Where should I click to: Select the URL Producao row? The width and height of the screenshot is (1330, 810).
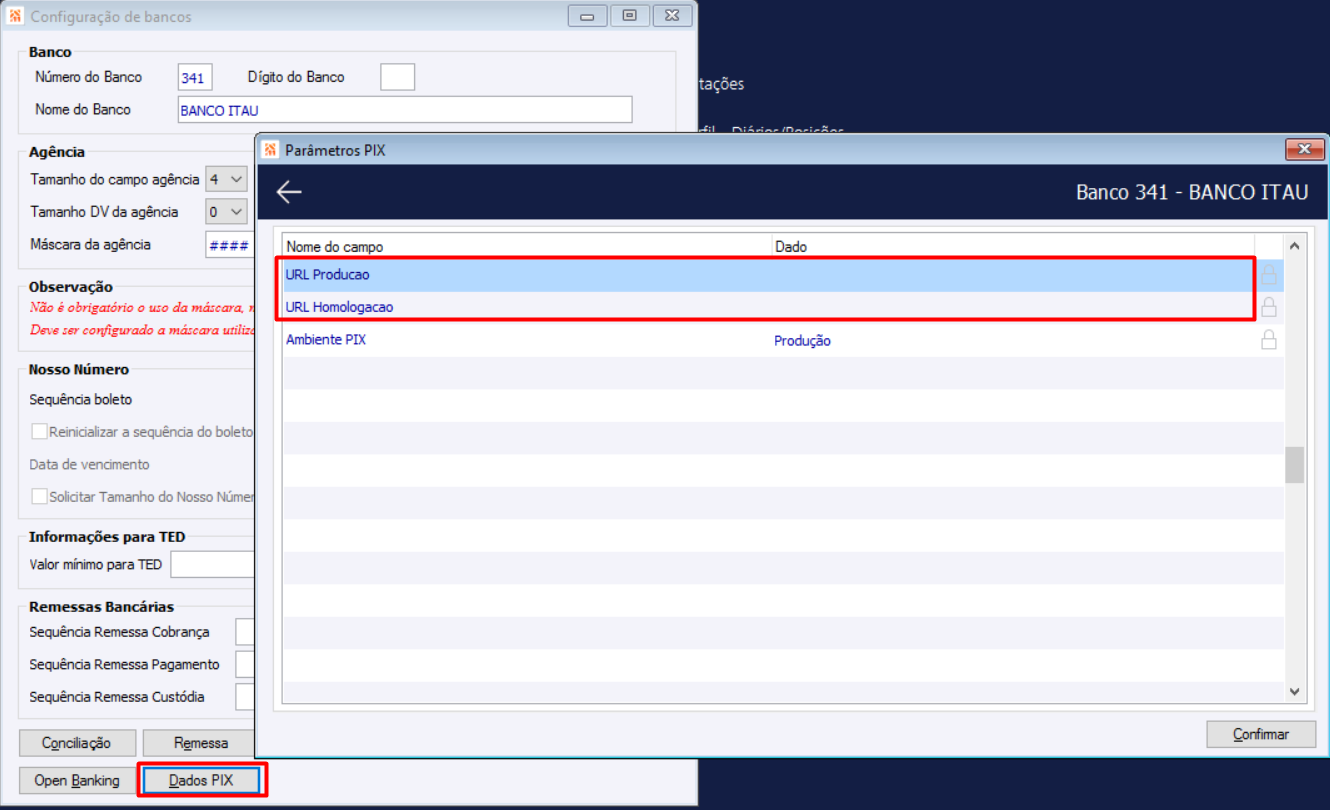click(768, 275)
